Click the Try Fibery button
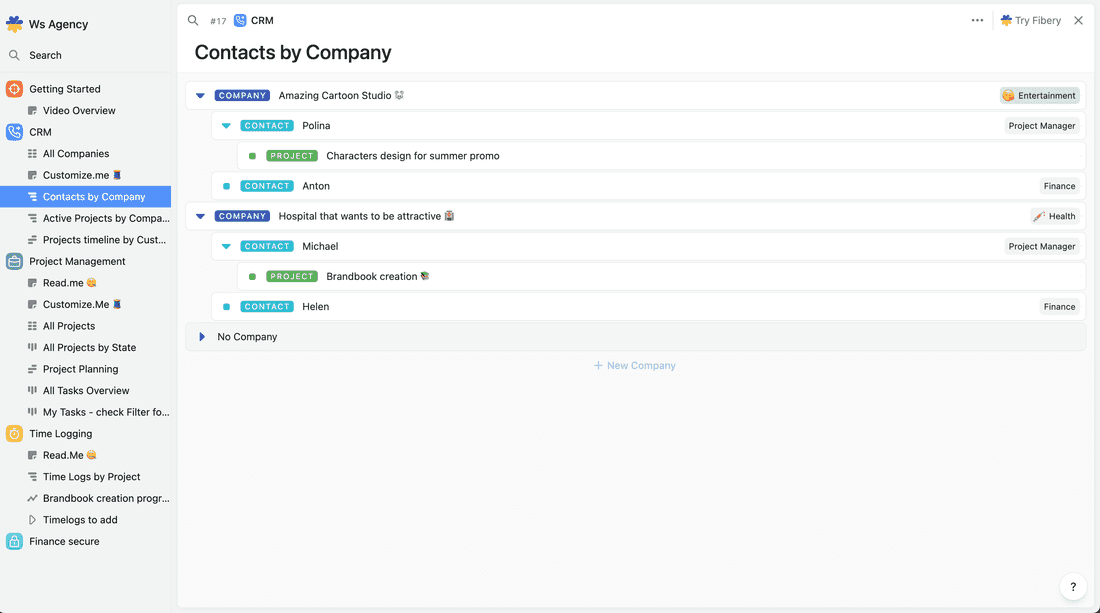Screen dimensions: 1100x613 [1030, 19]
